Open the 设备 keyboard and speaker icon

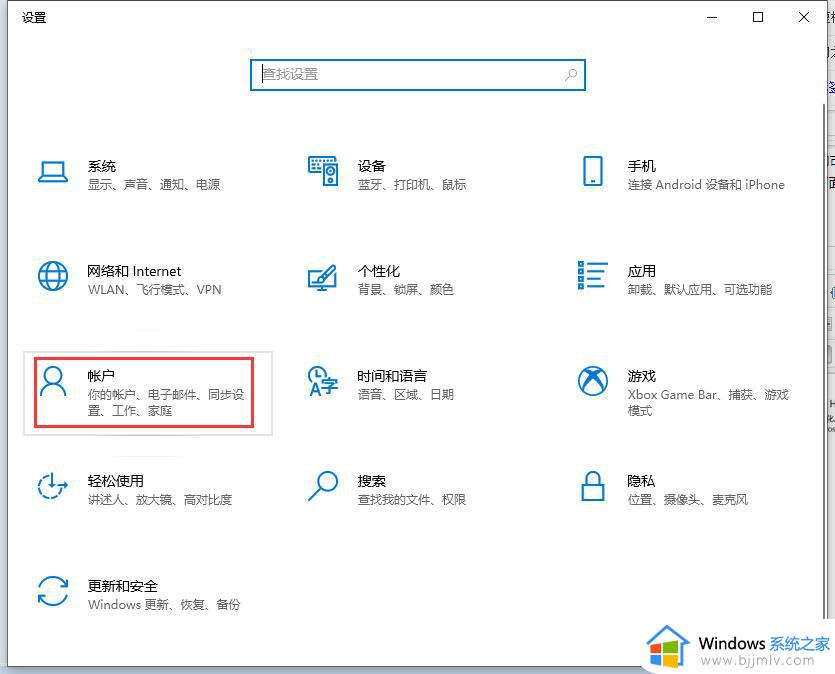[x=323, y=171]
